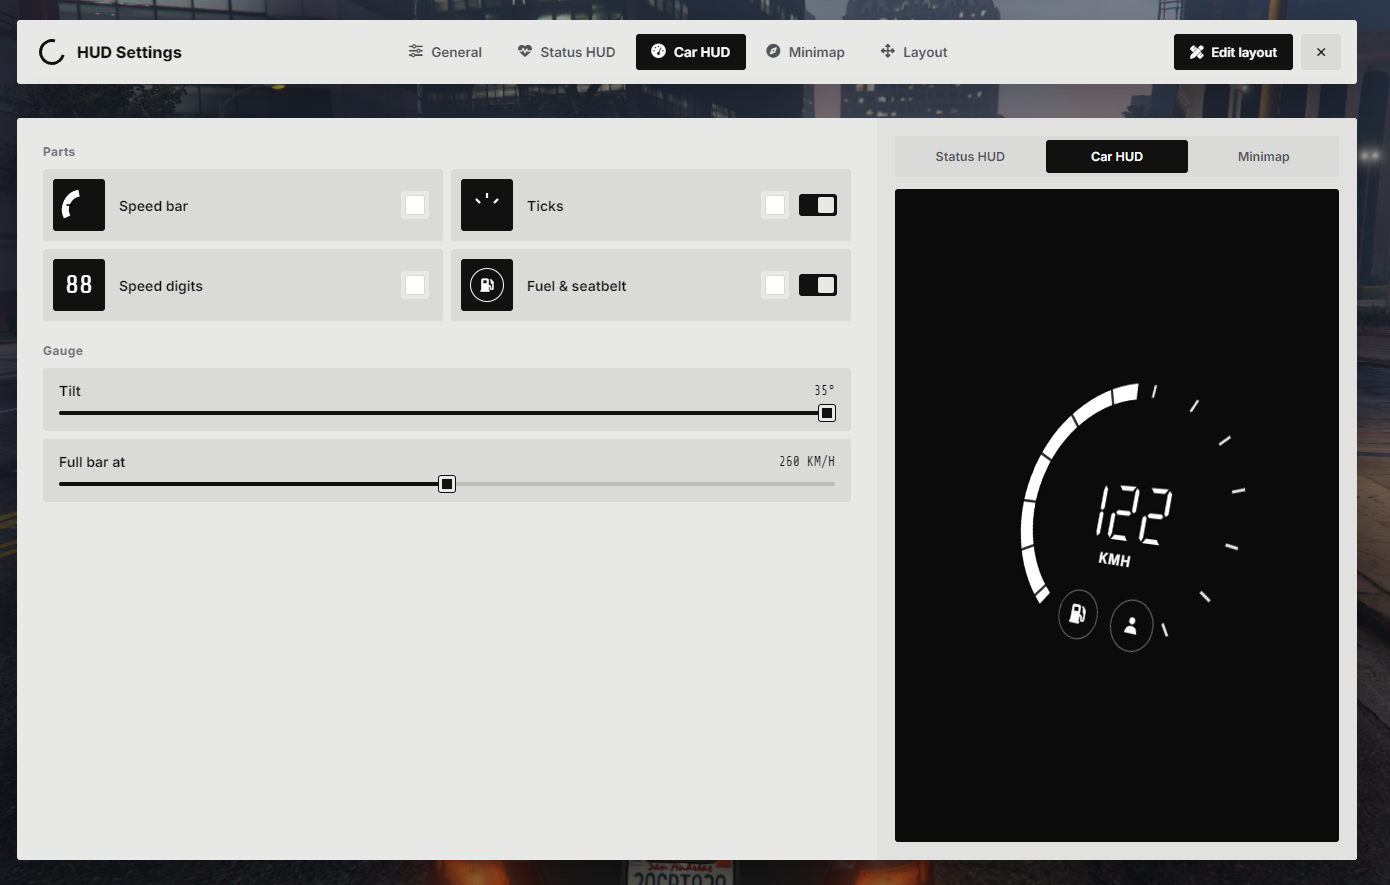The width and height of the screenshot is (1390, 885).
Task: Open the Fuel & seatbelt white color swatch
Action: coord(775,285)
